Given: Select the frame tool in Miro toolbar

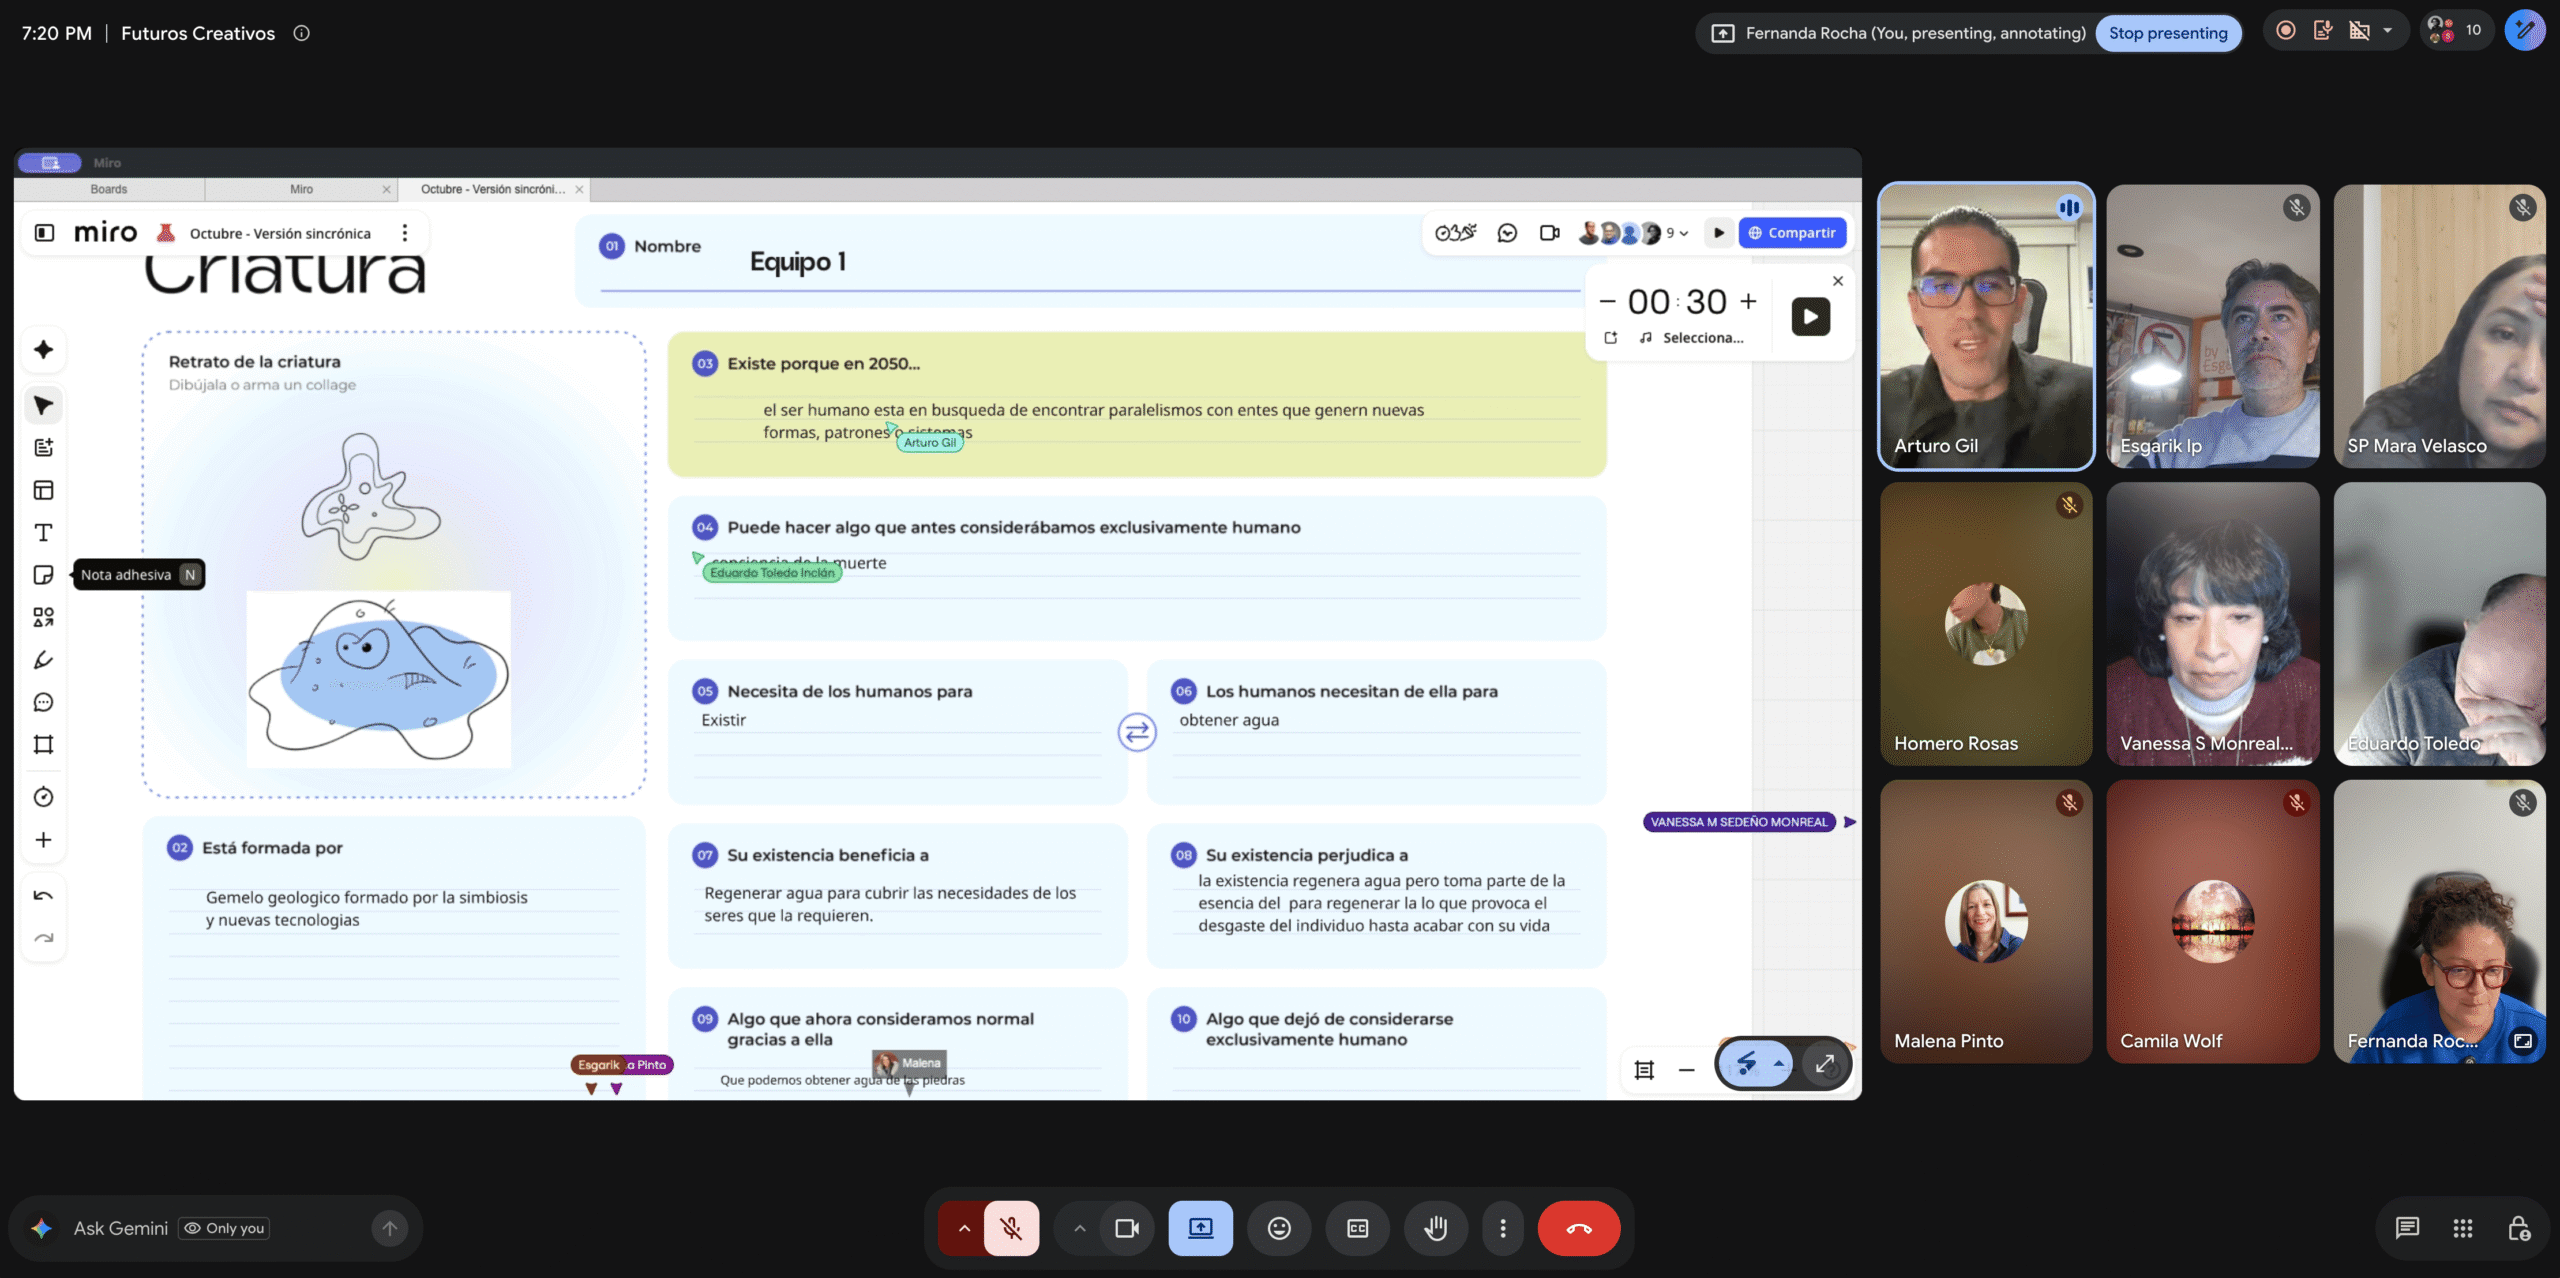Looking at the screenshot, I should click(x=43, y=745).
